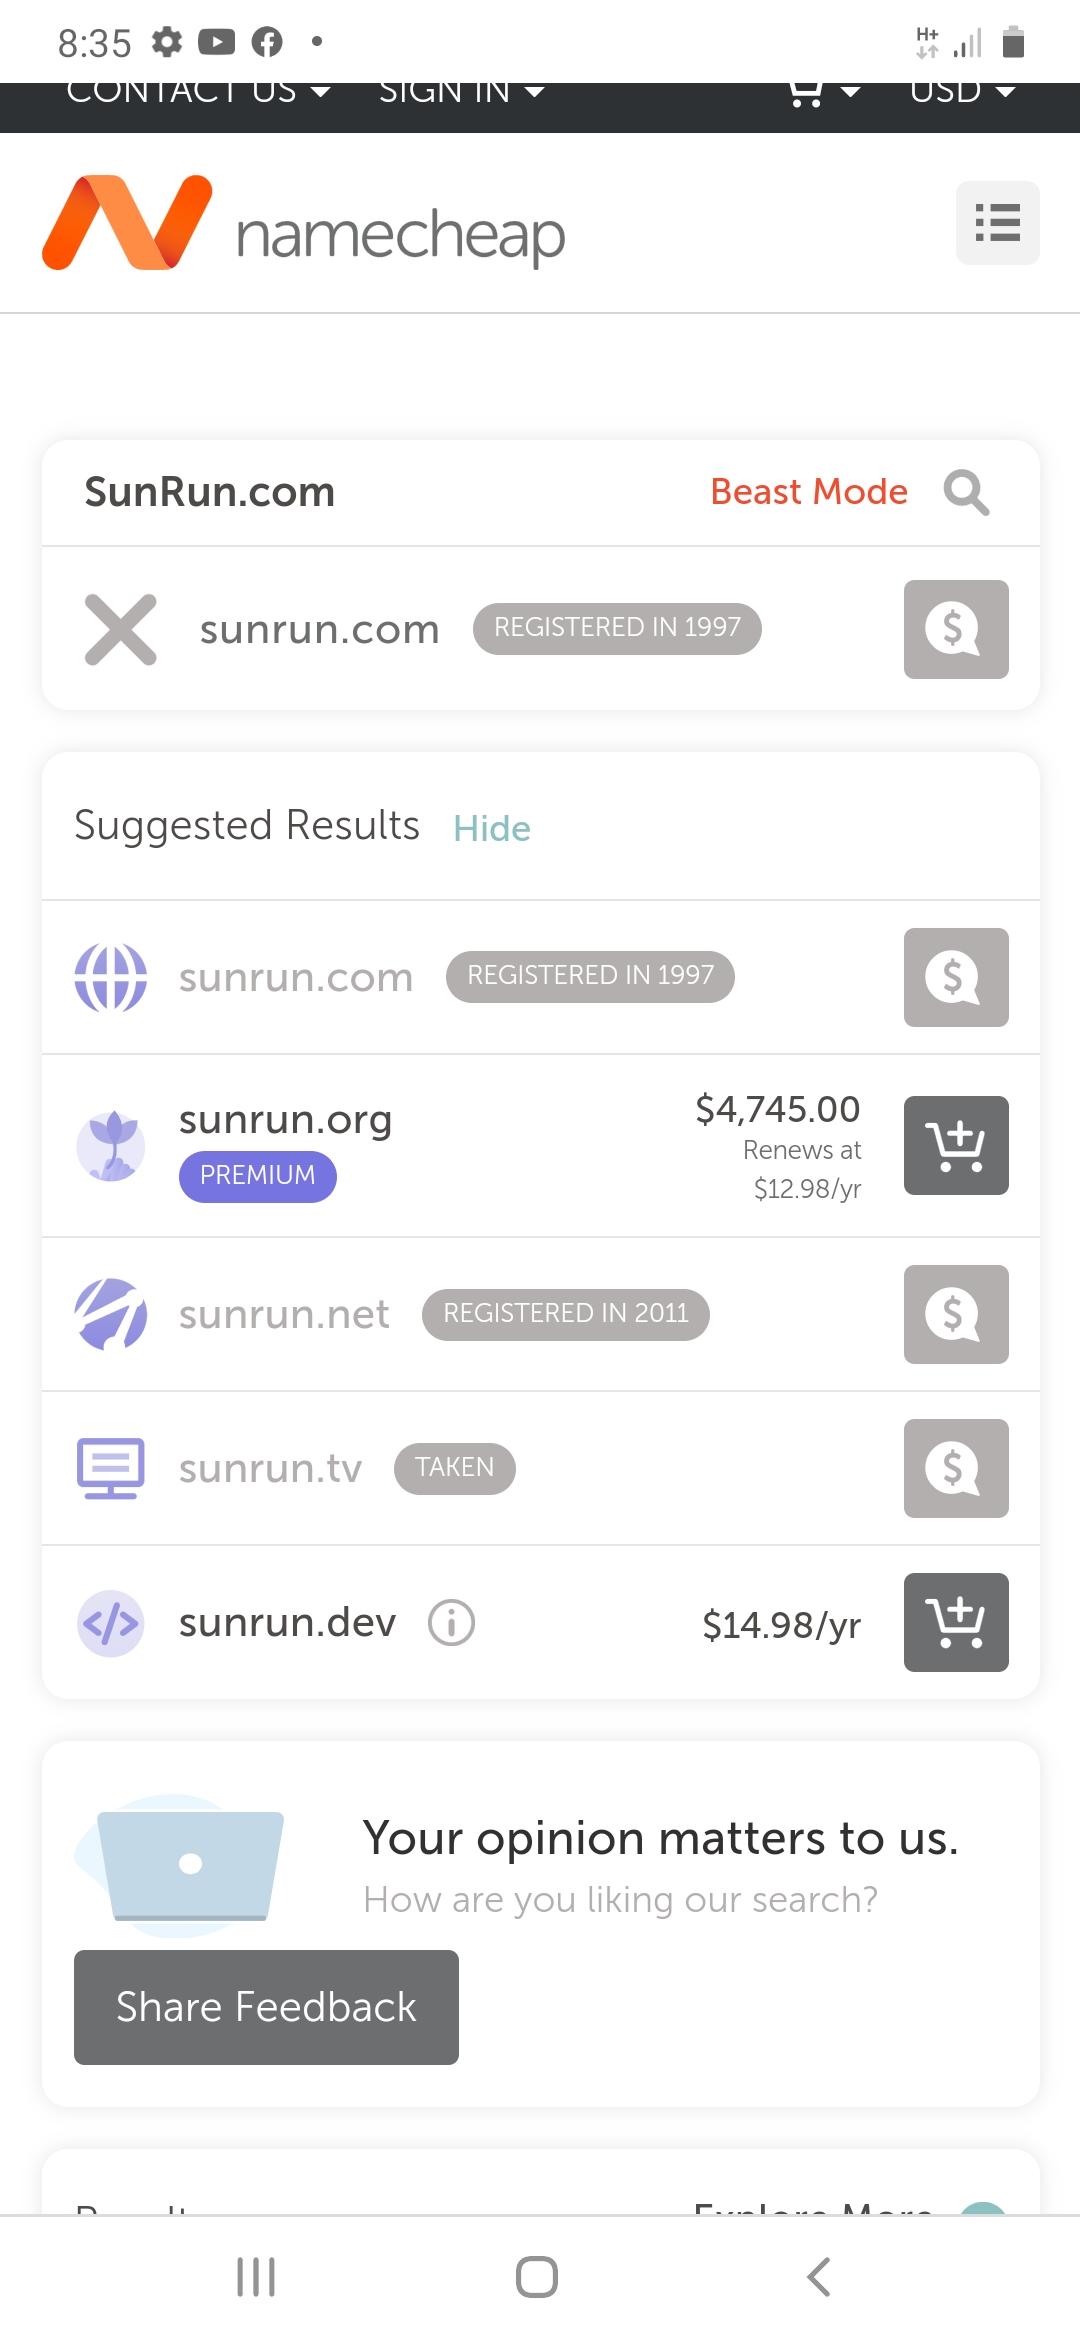Open the USD currency dropdown
This screenshot has width=1080, height=2340.
pos(962,93)
